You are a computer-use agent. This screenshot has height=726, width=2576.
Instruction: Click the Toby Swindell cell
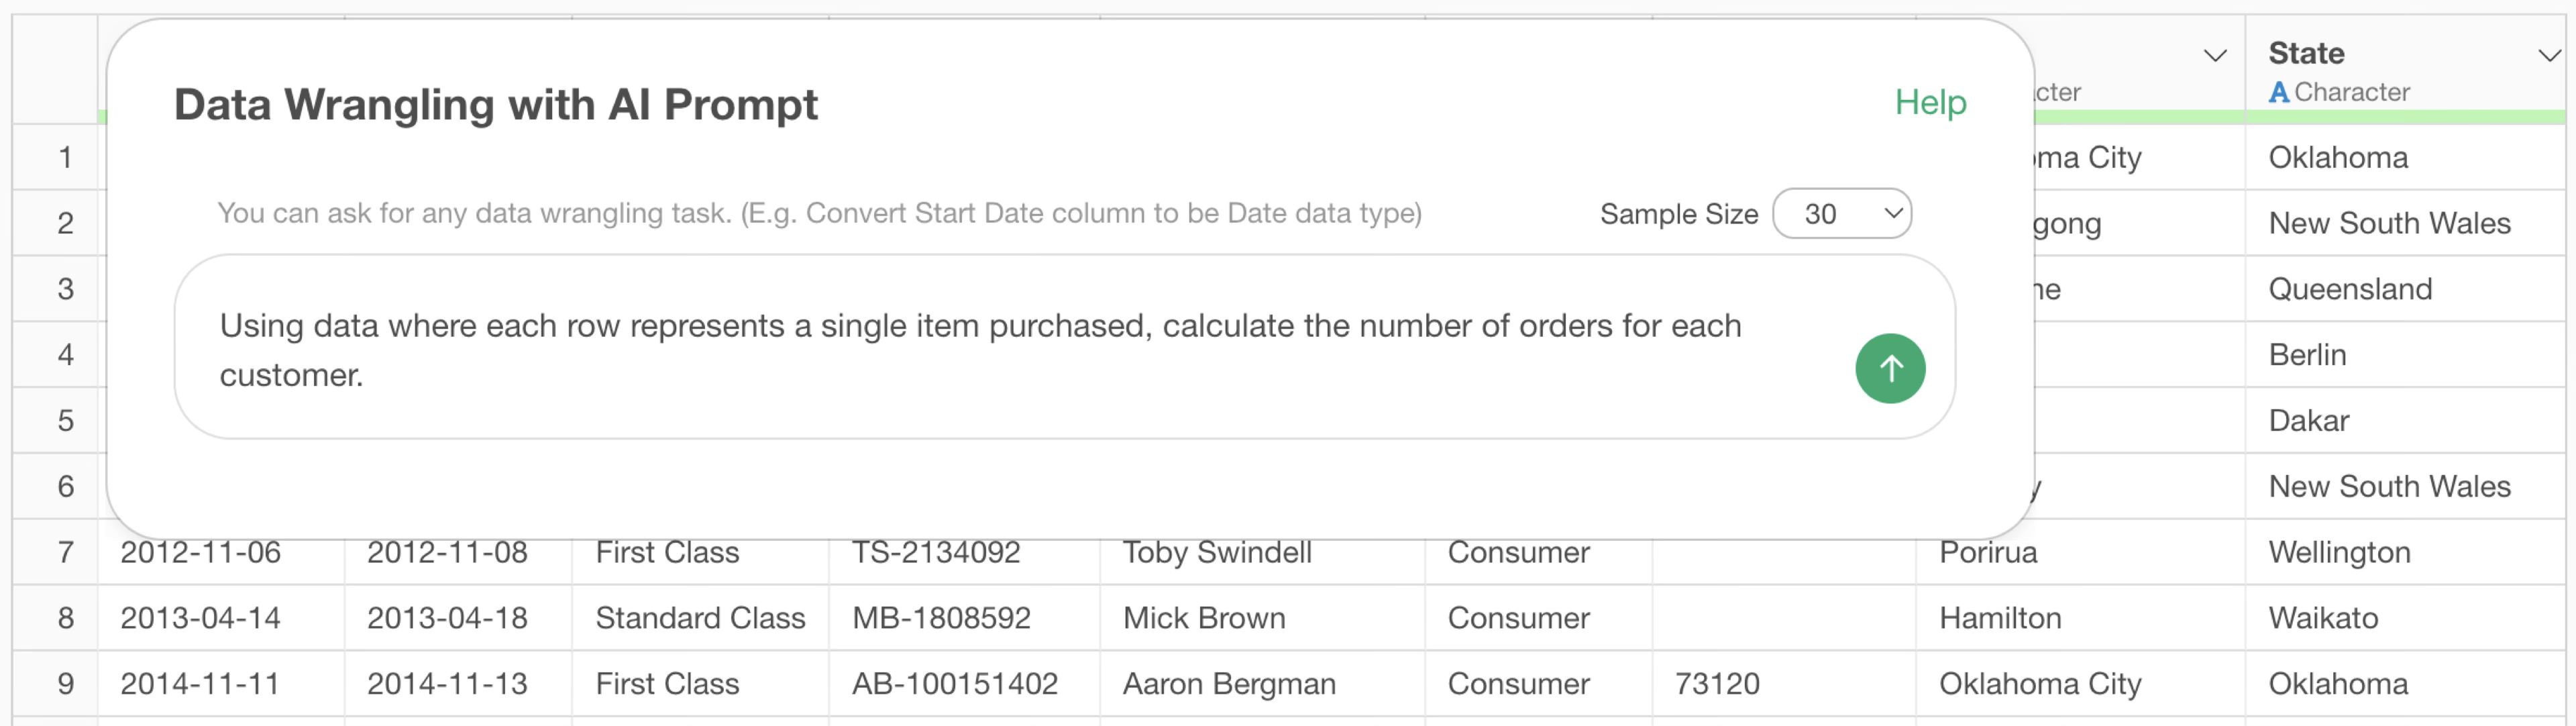[x=1216, y=552]
